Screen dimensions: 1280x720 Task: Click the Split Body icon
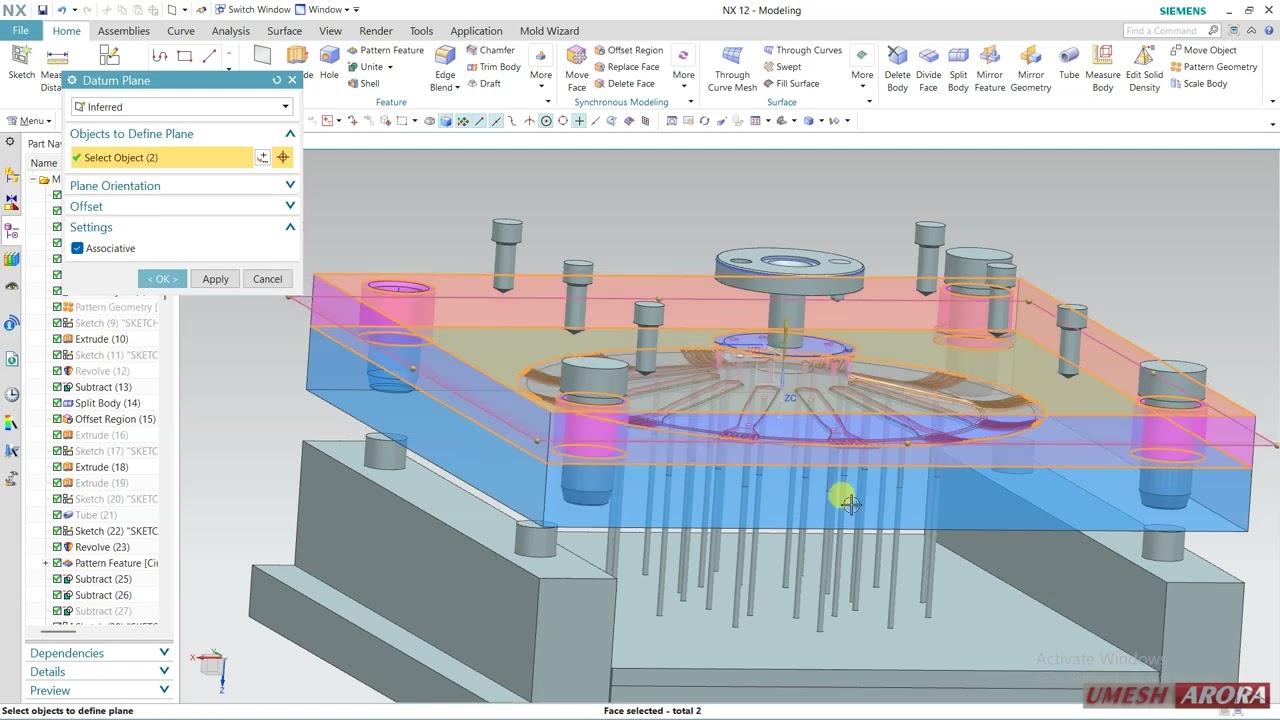pyautogui.click(x=958, y=57)
